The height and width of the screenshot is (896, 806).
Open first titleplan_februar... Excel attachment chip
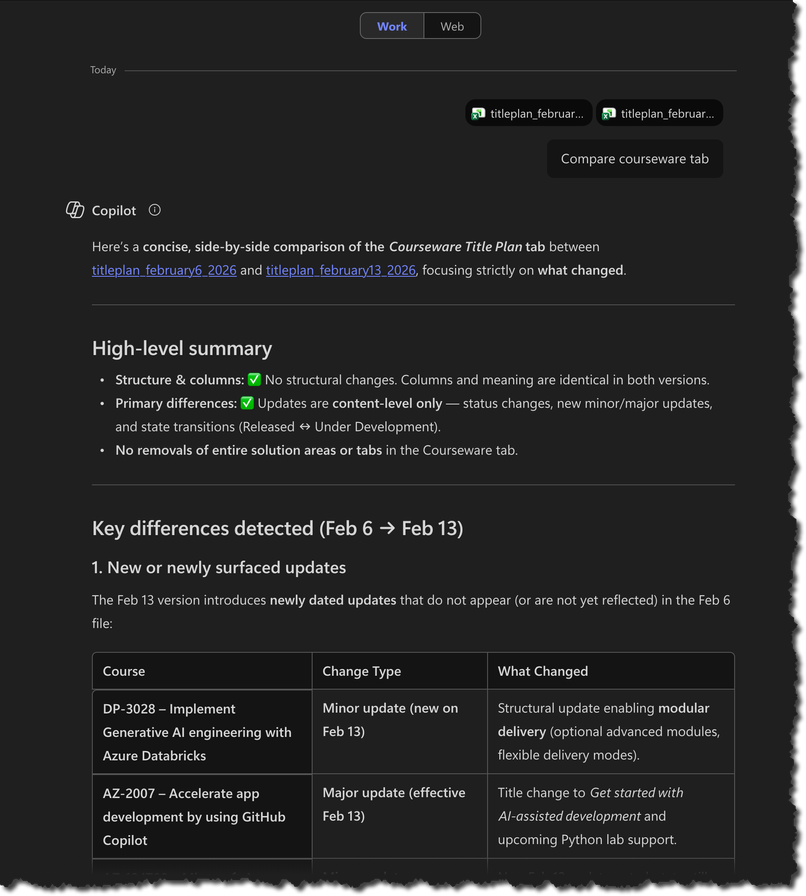tap(529, 113)
